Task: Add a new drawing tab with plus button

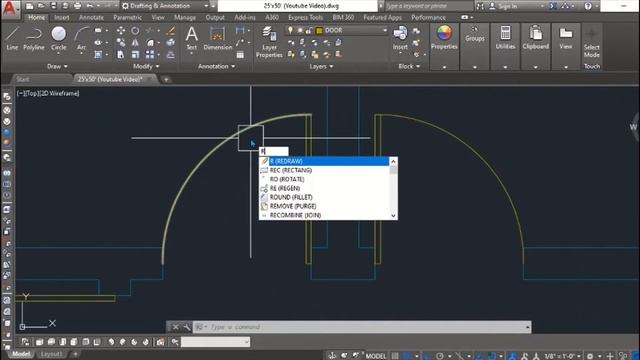Action: click(x=166, y=80)
